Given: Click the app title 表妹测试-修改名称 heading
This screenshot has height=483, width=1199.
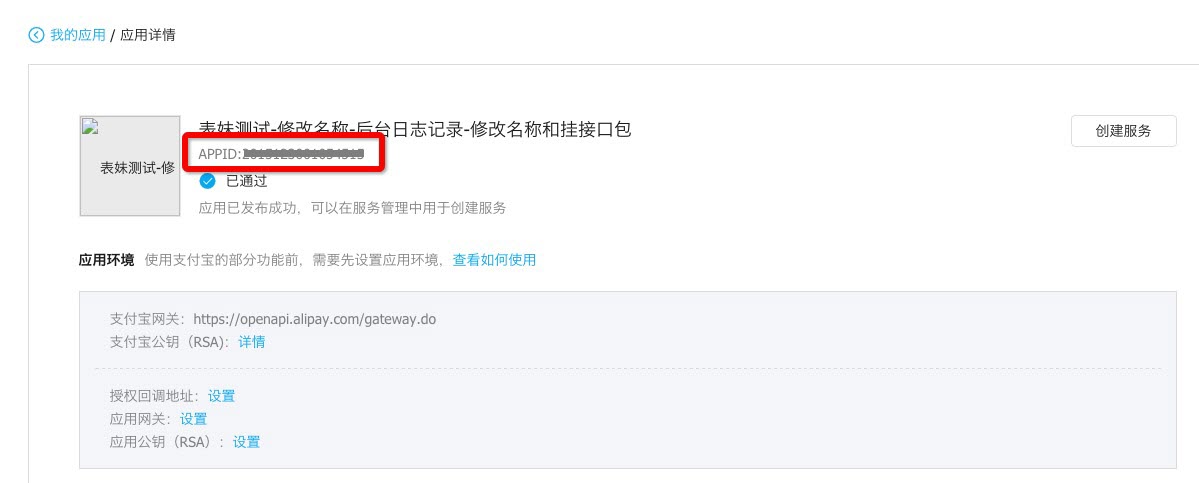Looking at the screenshot, I should 415,129.
